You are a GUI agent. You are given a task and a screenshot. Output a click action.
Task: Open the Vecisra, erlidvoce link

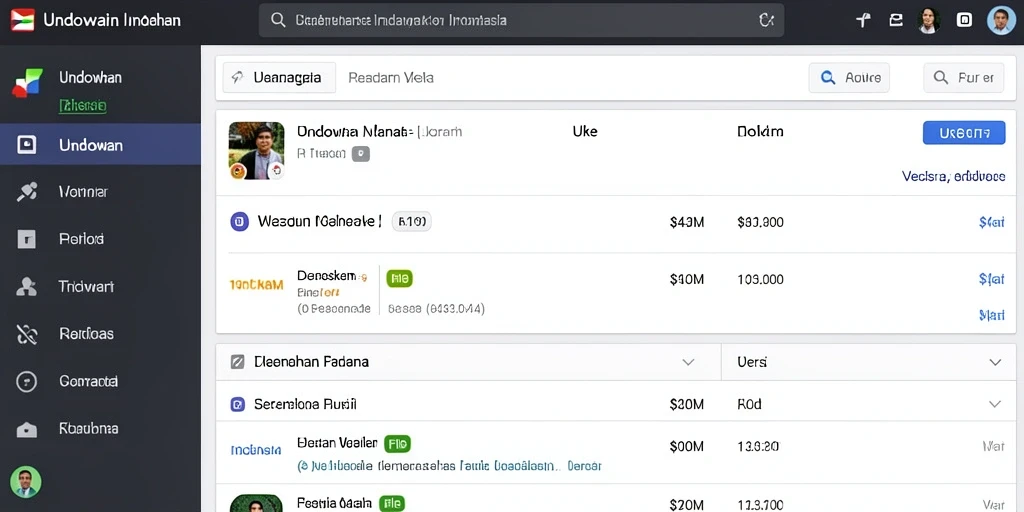[x=953, y=176]
